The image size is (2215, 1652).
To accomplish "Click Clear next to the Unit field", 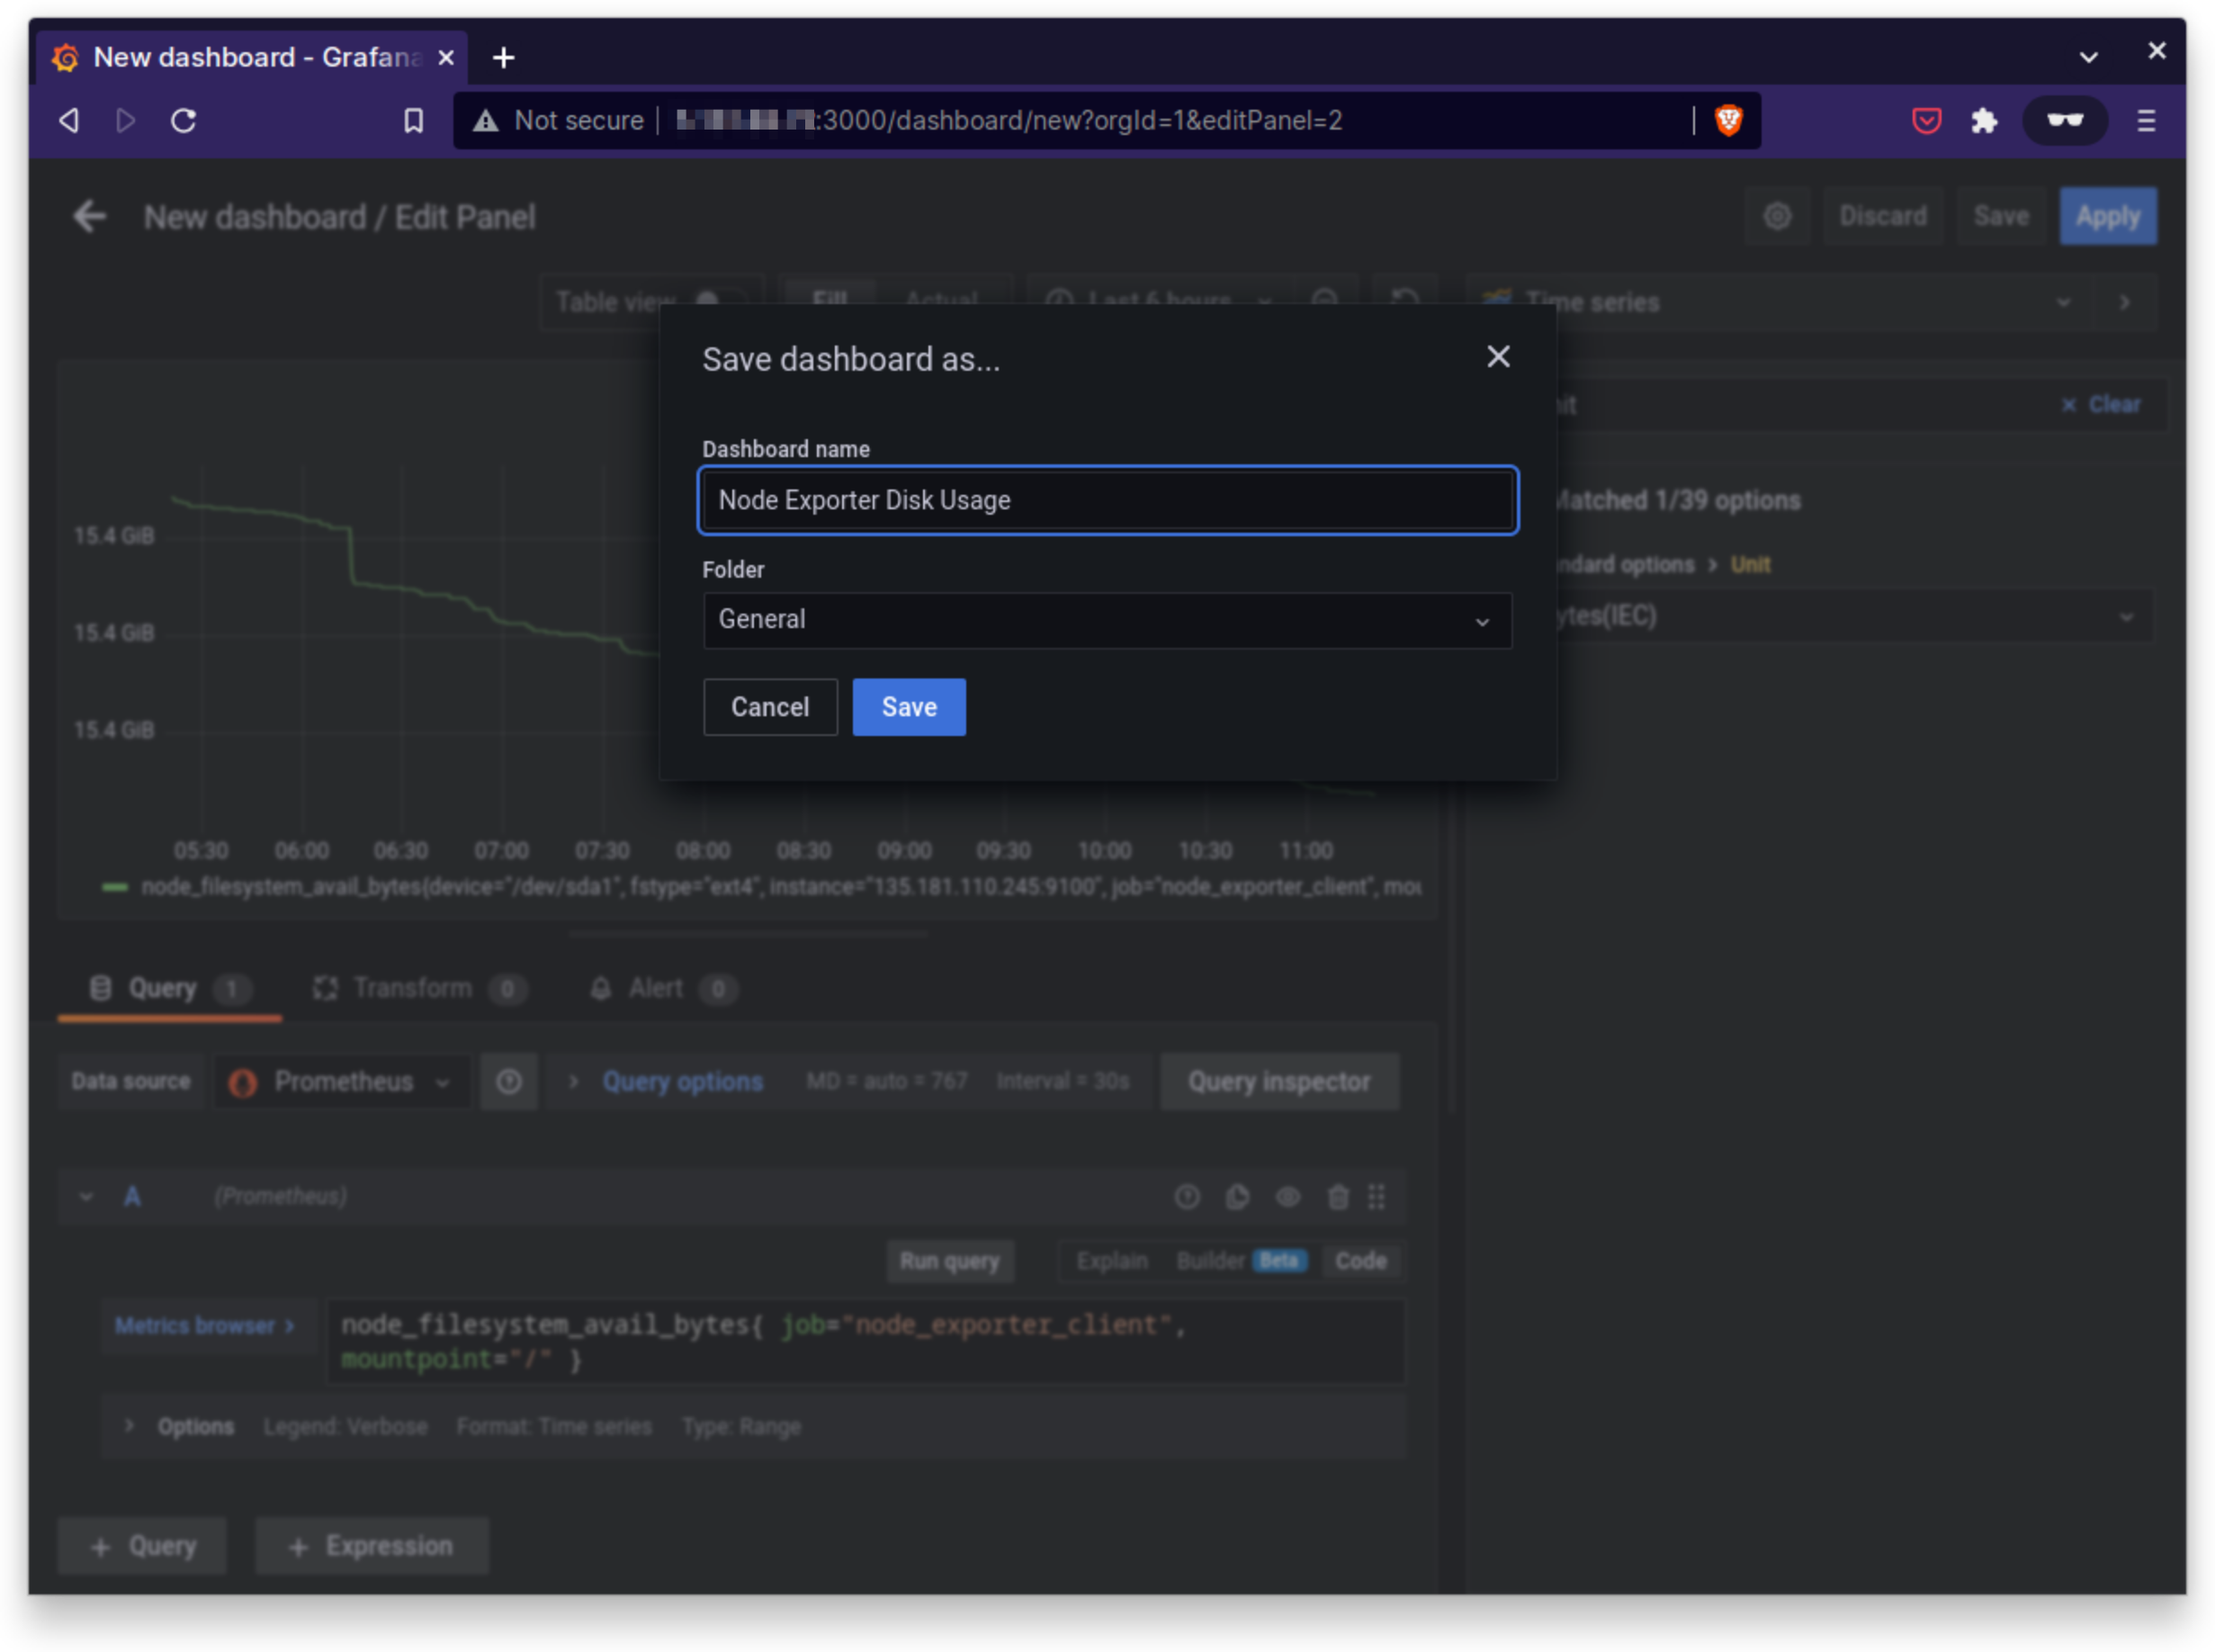I will (x=2103, y=404).
